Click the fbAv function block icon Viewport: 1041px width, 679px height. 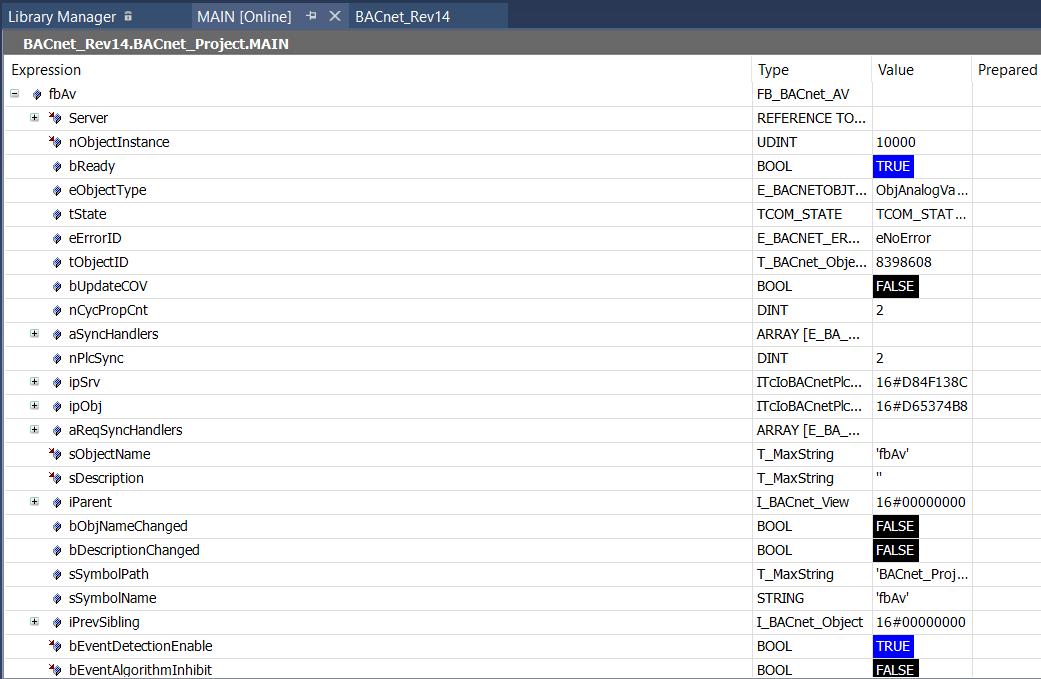[38, 94]
